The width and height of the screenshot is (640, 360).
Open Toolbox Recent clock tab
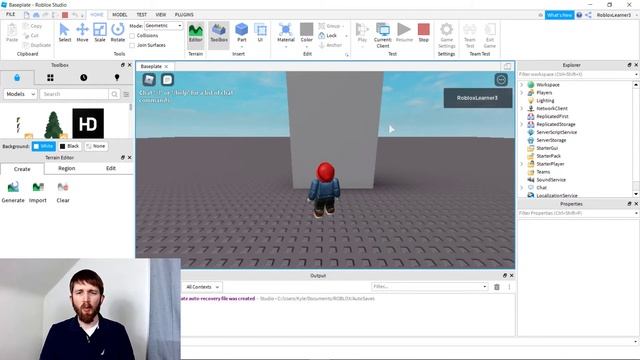pos(84,78)
